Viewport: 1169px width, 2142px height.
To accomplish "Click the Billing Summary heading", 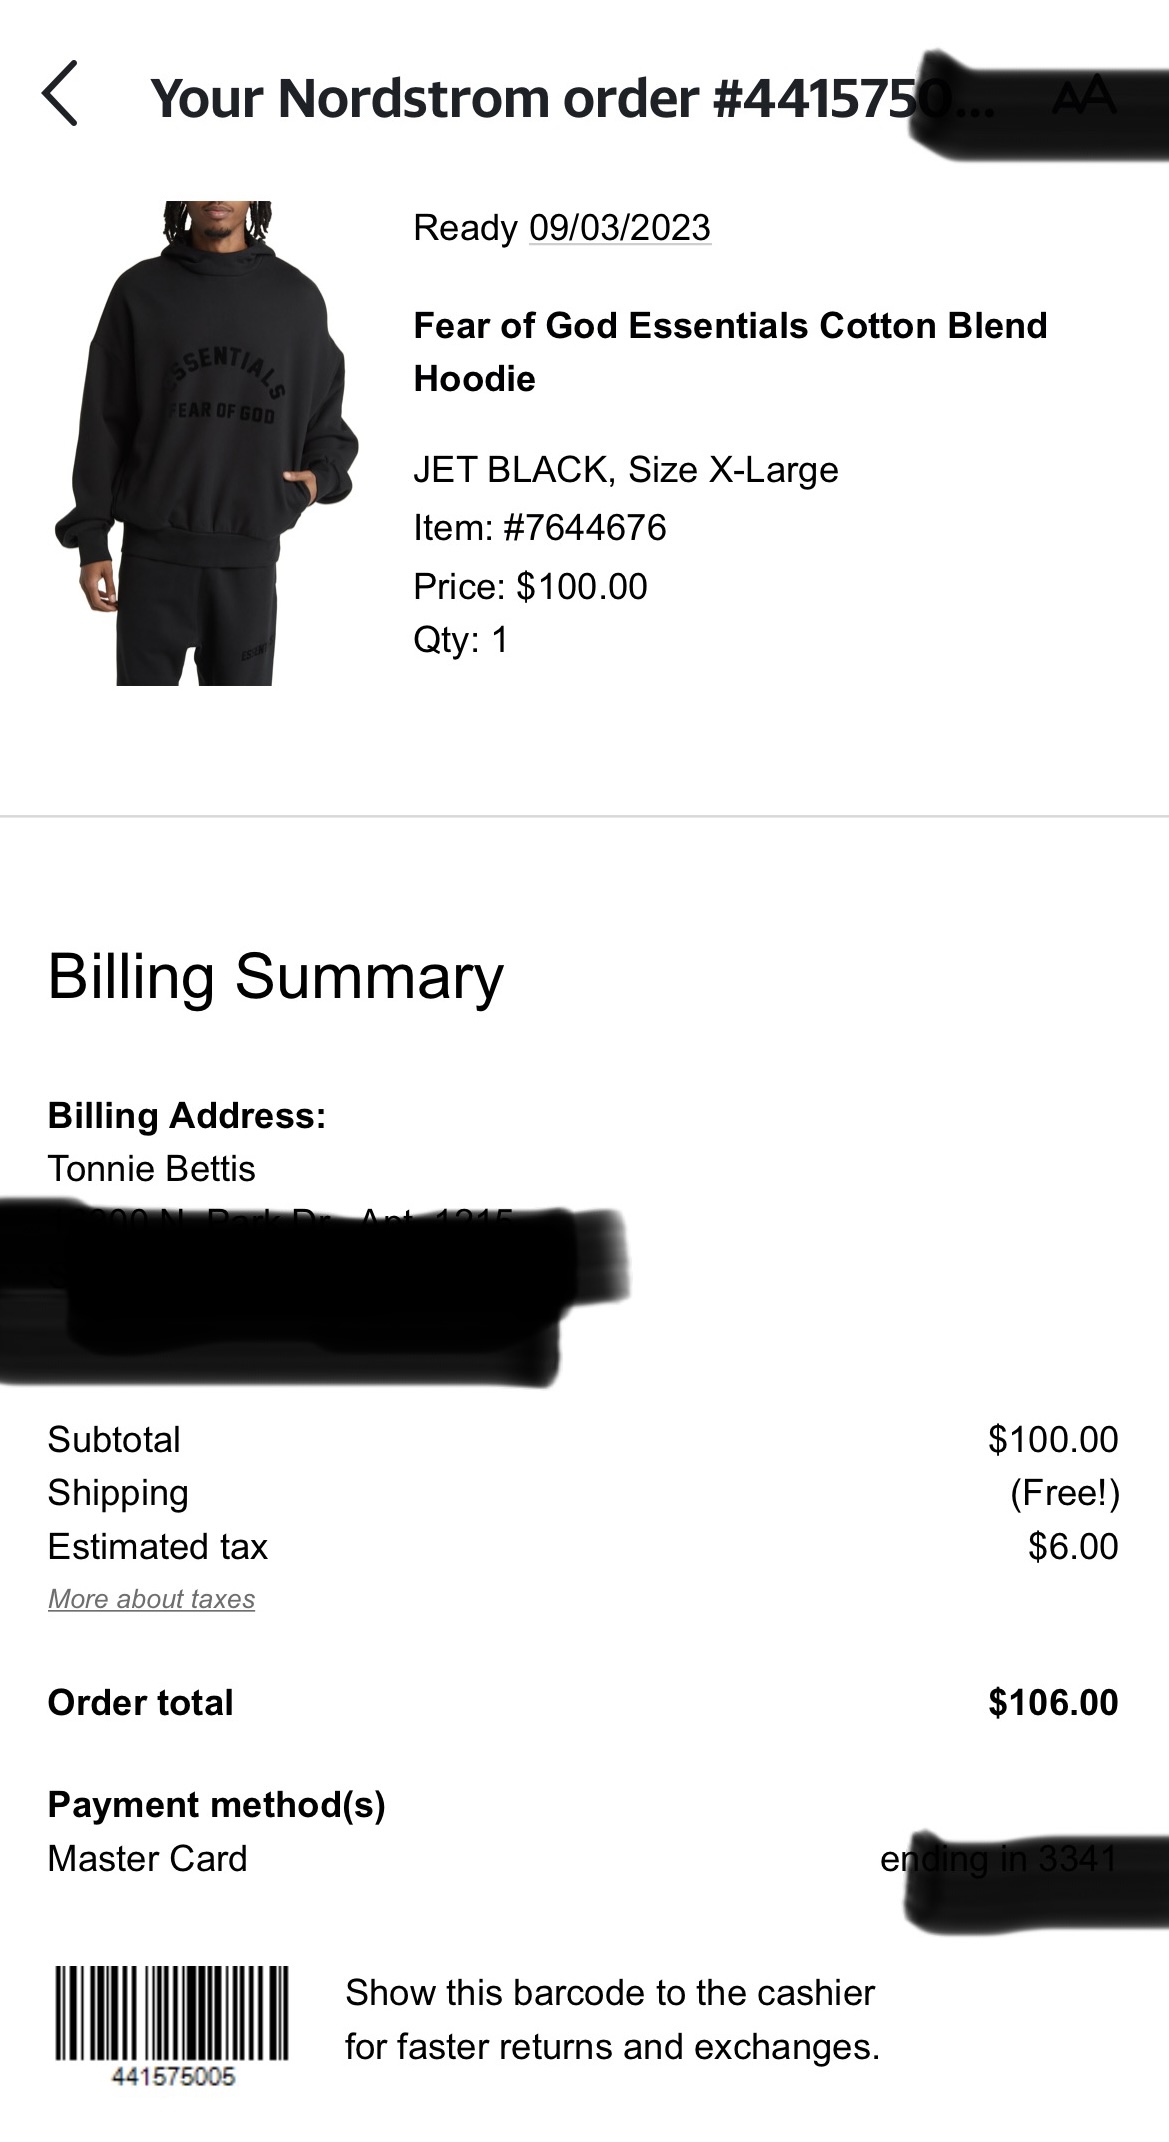I will (x=275, y=976).
